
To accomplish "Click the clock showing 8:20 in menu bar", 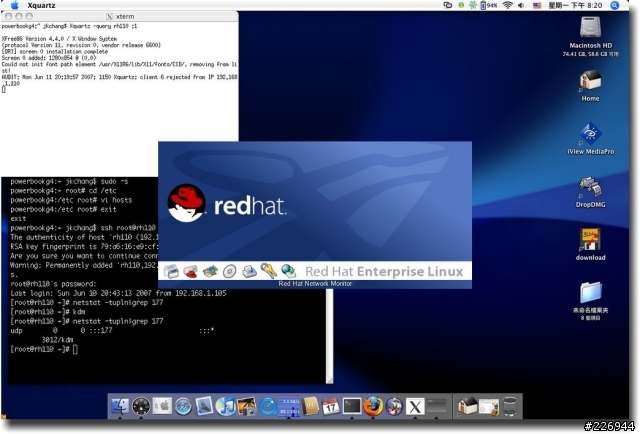I will tap(575, 5).
